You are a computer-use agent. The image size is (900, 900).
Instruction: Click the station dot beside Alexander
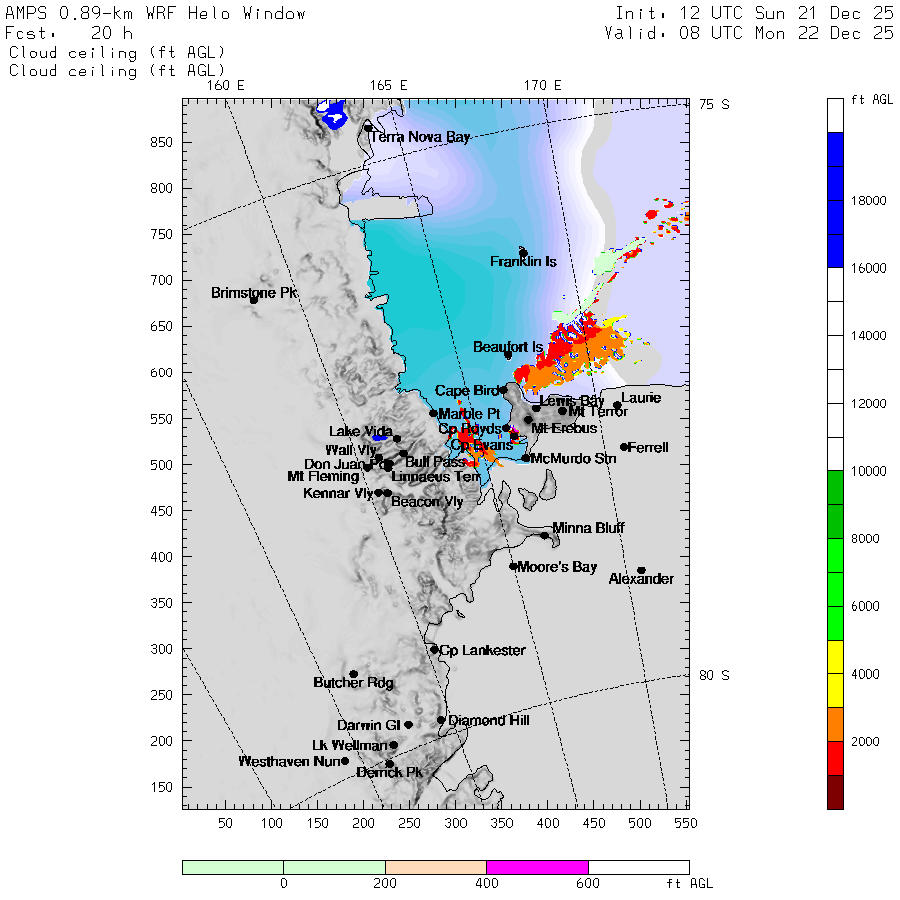[x=642, y=571]
